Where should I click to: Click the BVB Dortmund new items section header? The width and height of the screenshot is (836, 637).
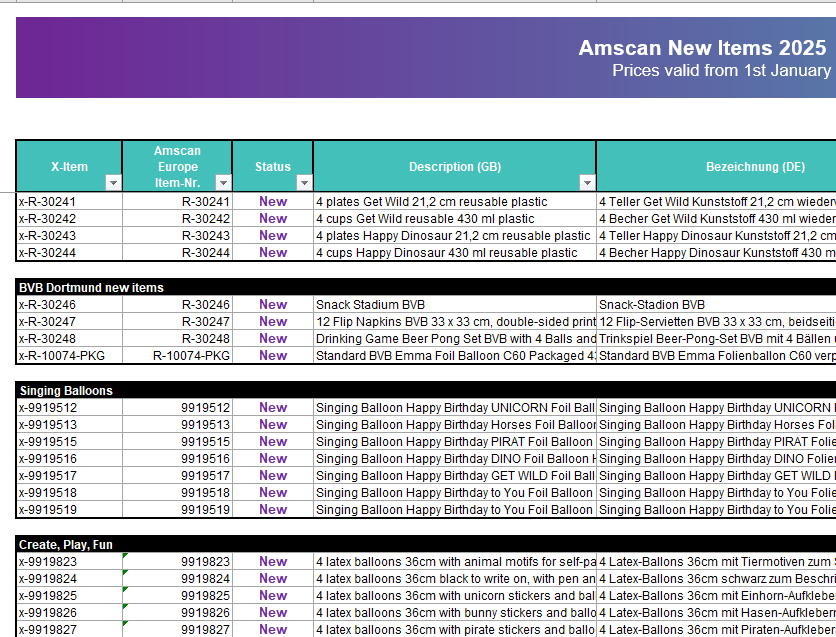click(x=426, y=287)
